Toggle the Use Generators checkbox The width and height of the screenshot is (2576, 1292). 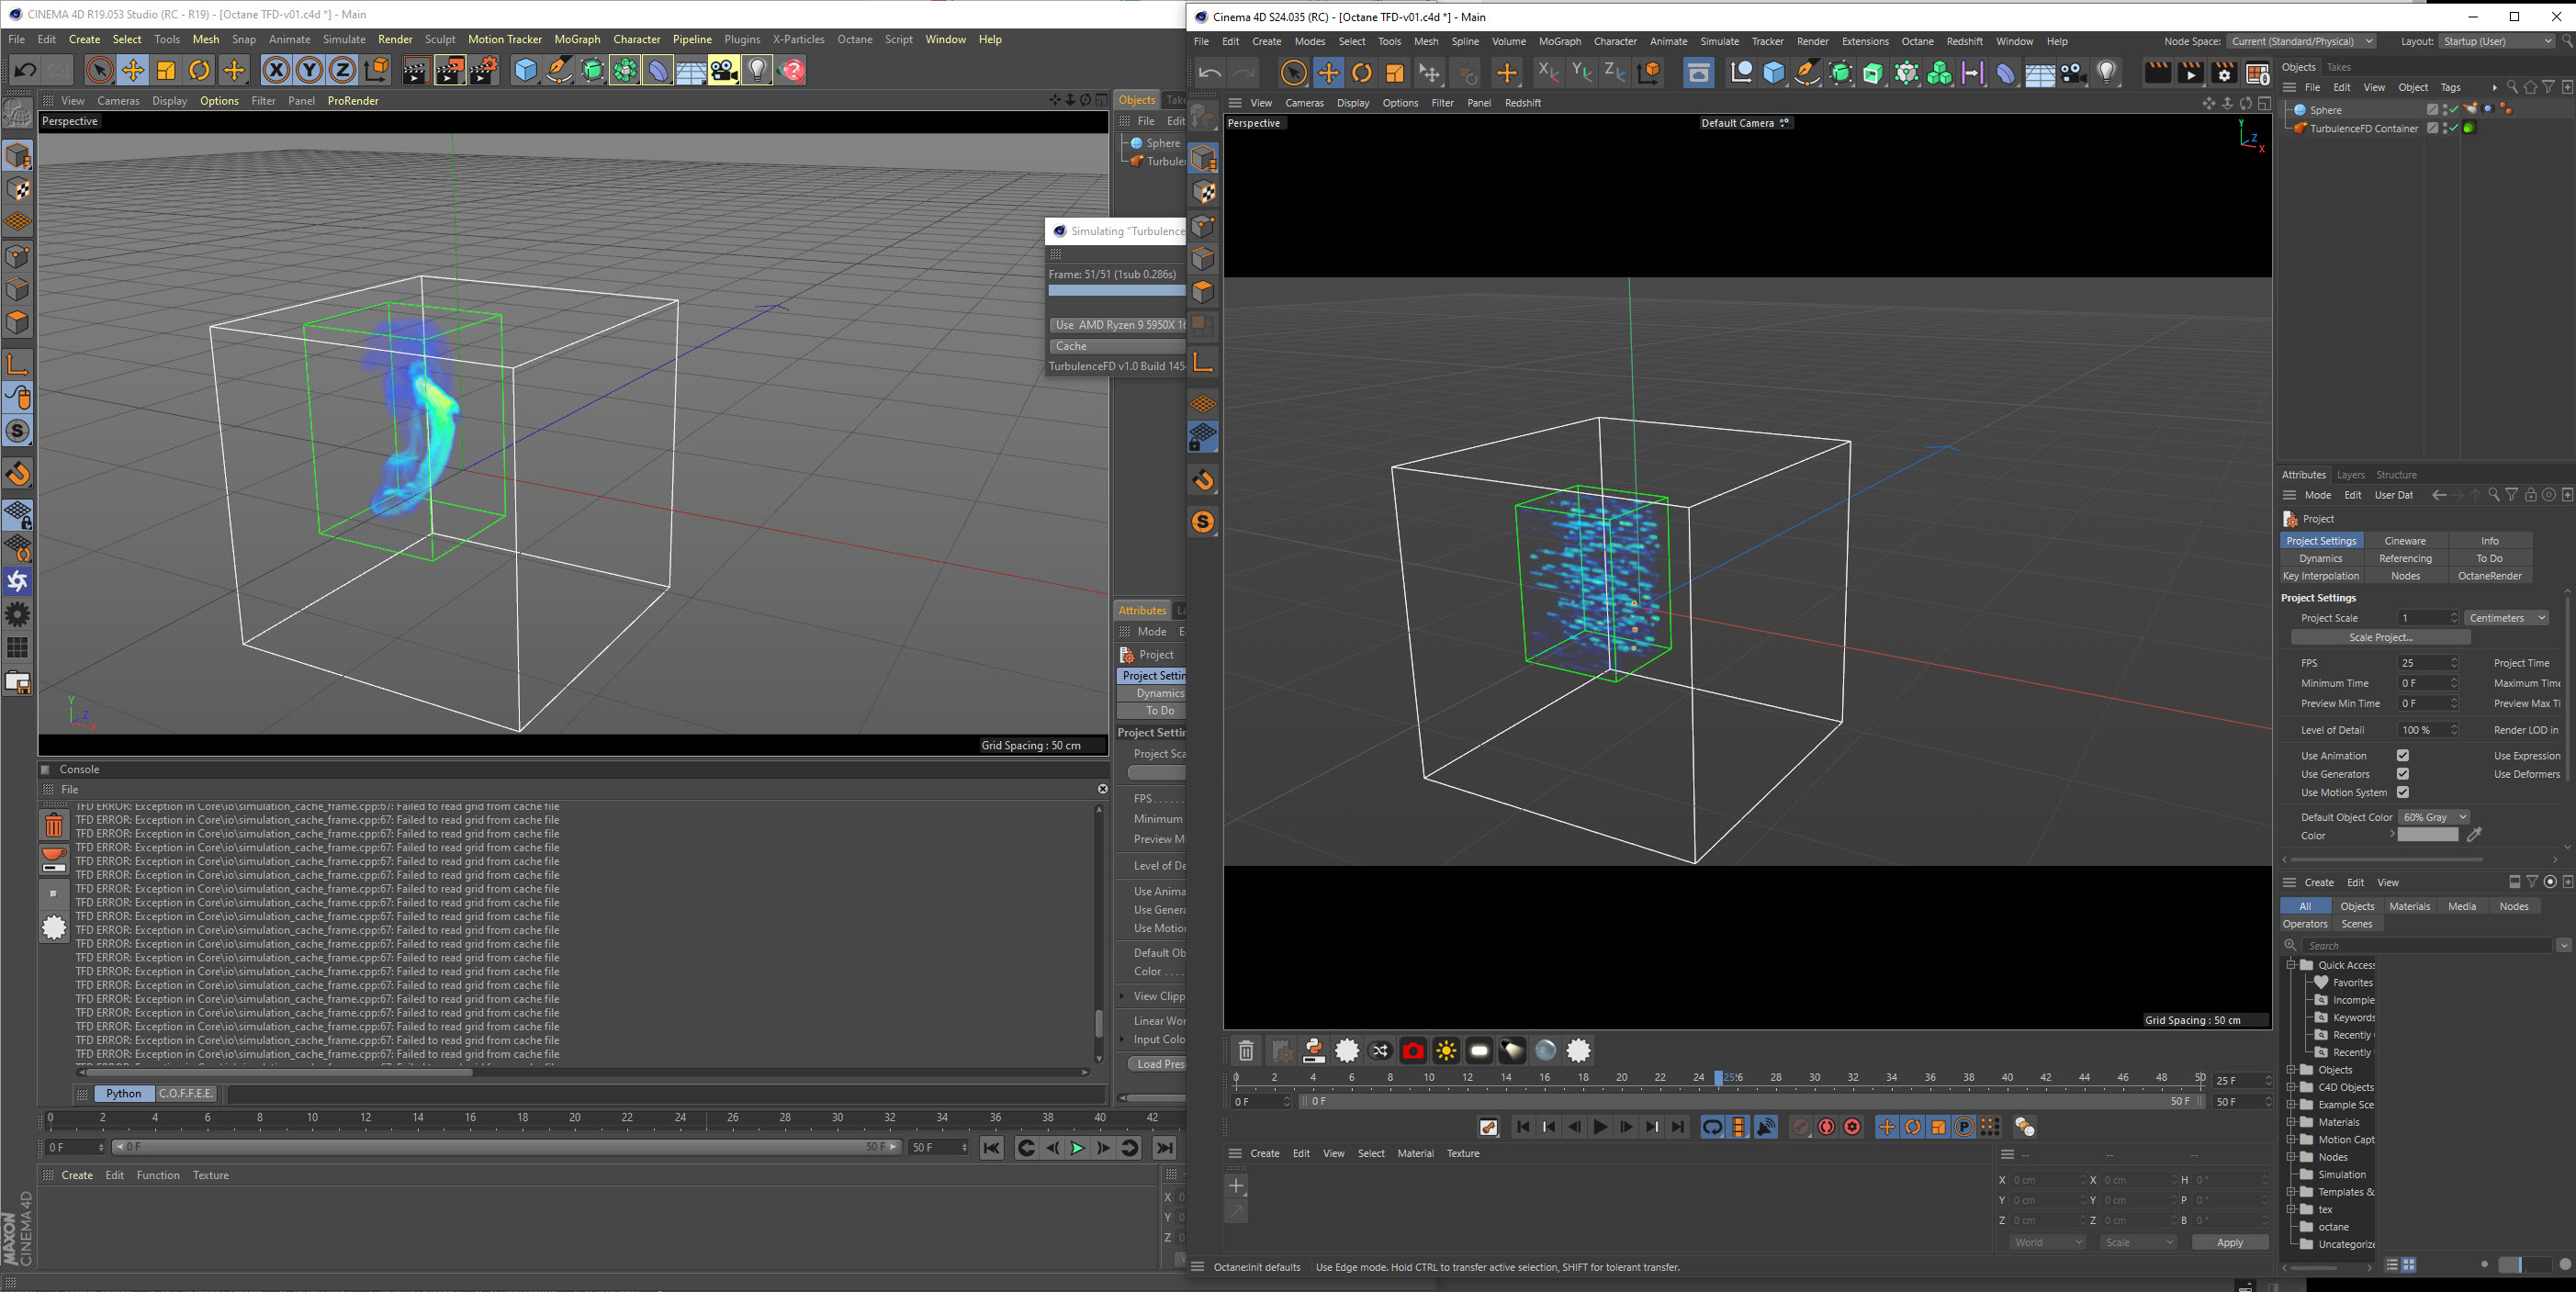coord(2402,774)
